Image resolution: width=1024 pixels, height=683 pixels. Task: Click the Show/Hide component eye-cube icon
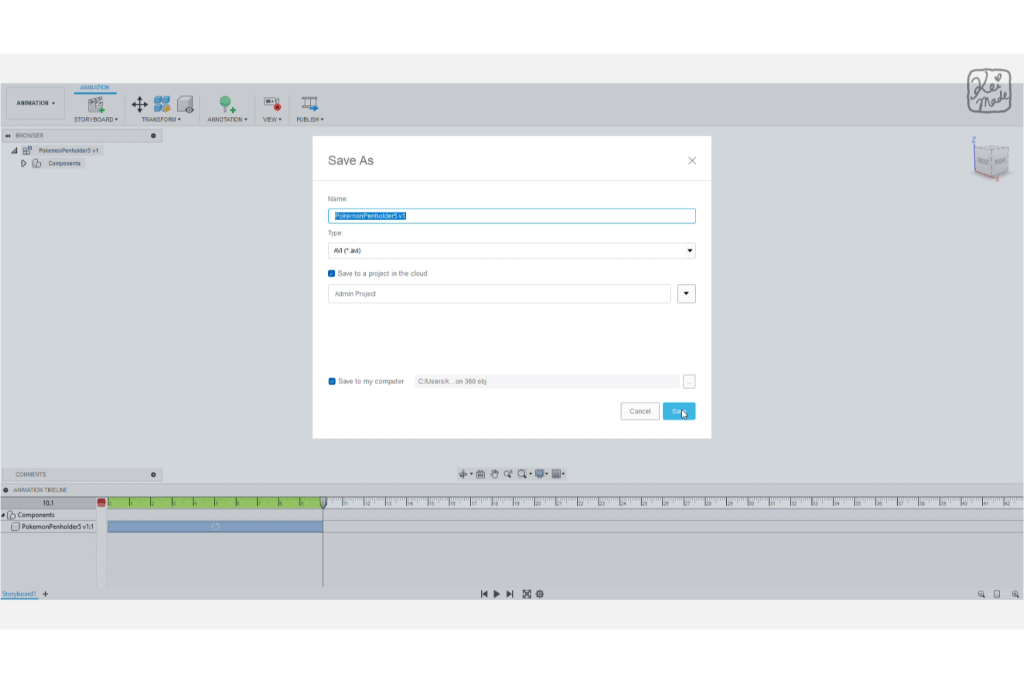click(185, 104)
